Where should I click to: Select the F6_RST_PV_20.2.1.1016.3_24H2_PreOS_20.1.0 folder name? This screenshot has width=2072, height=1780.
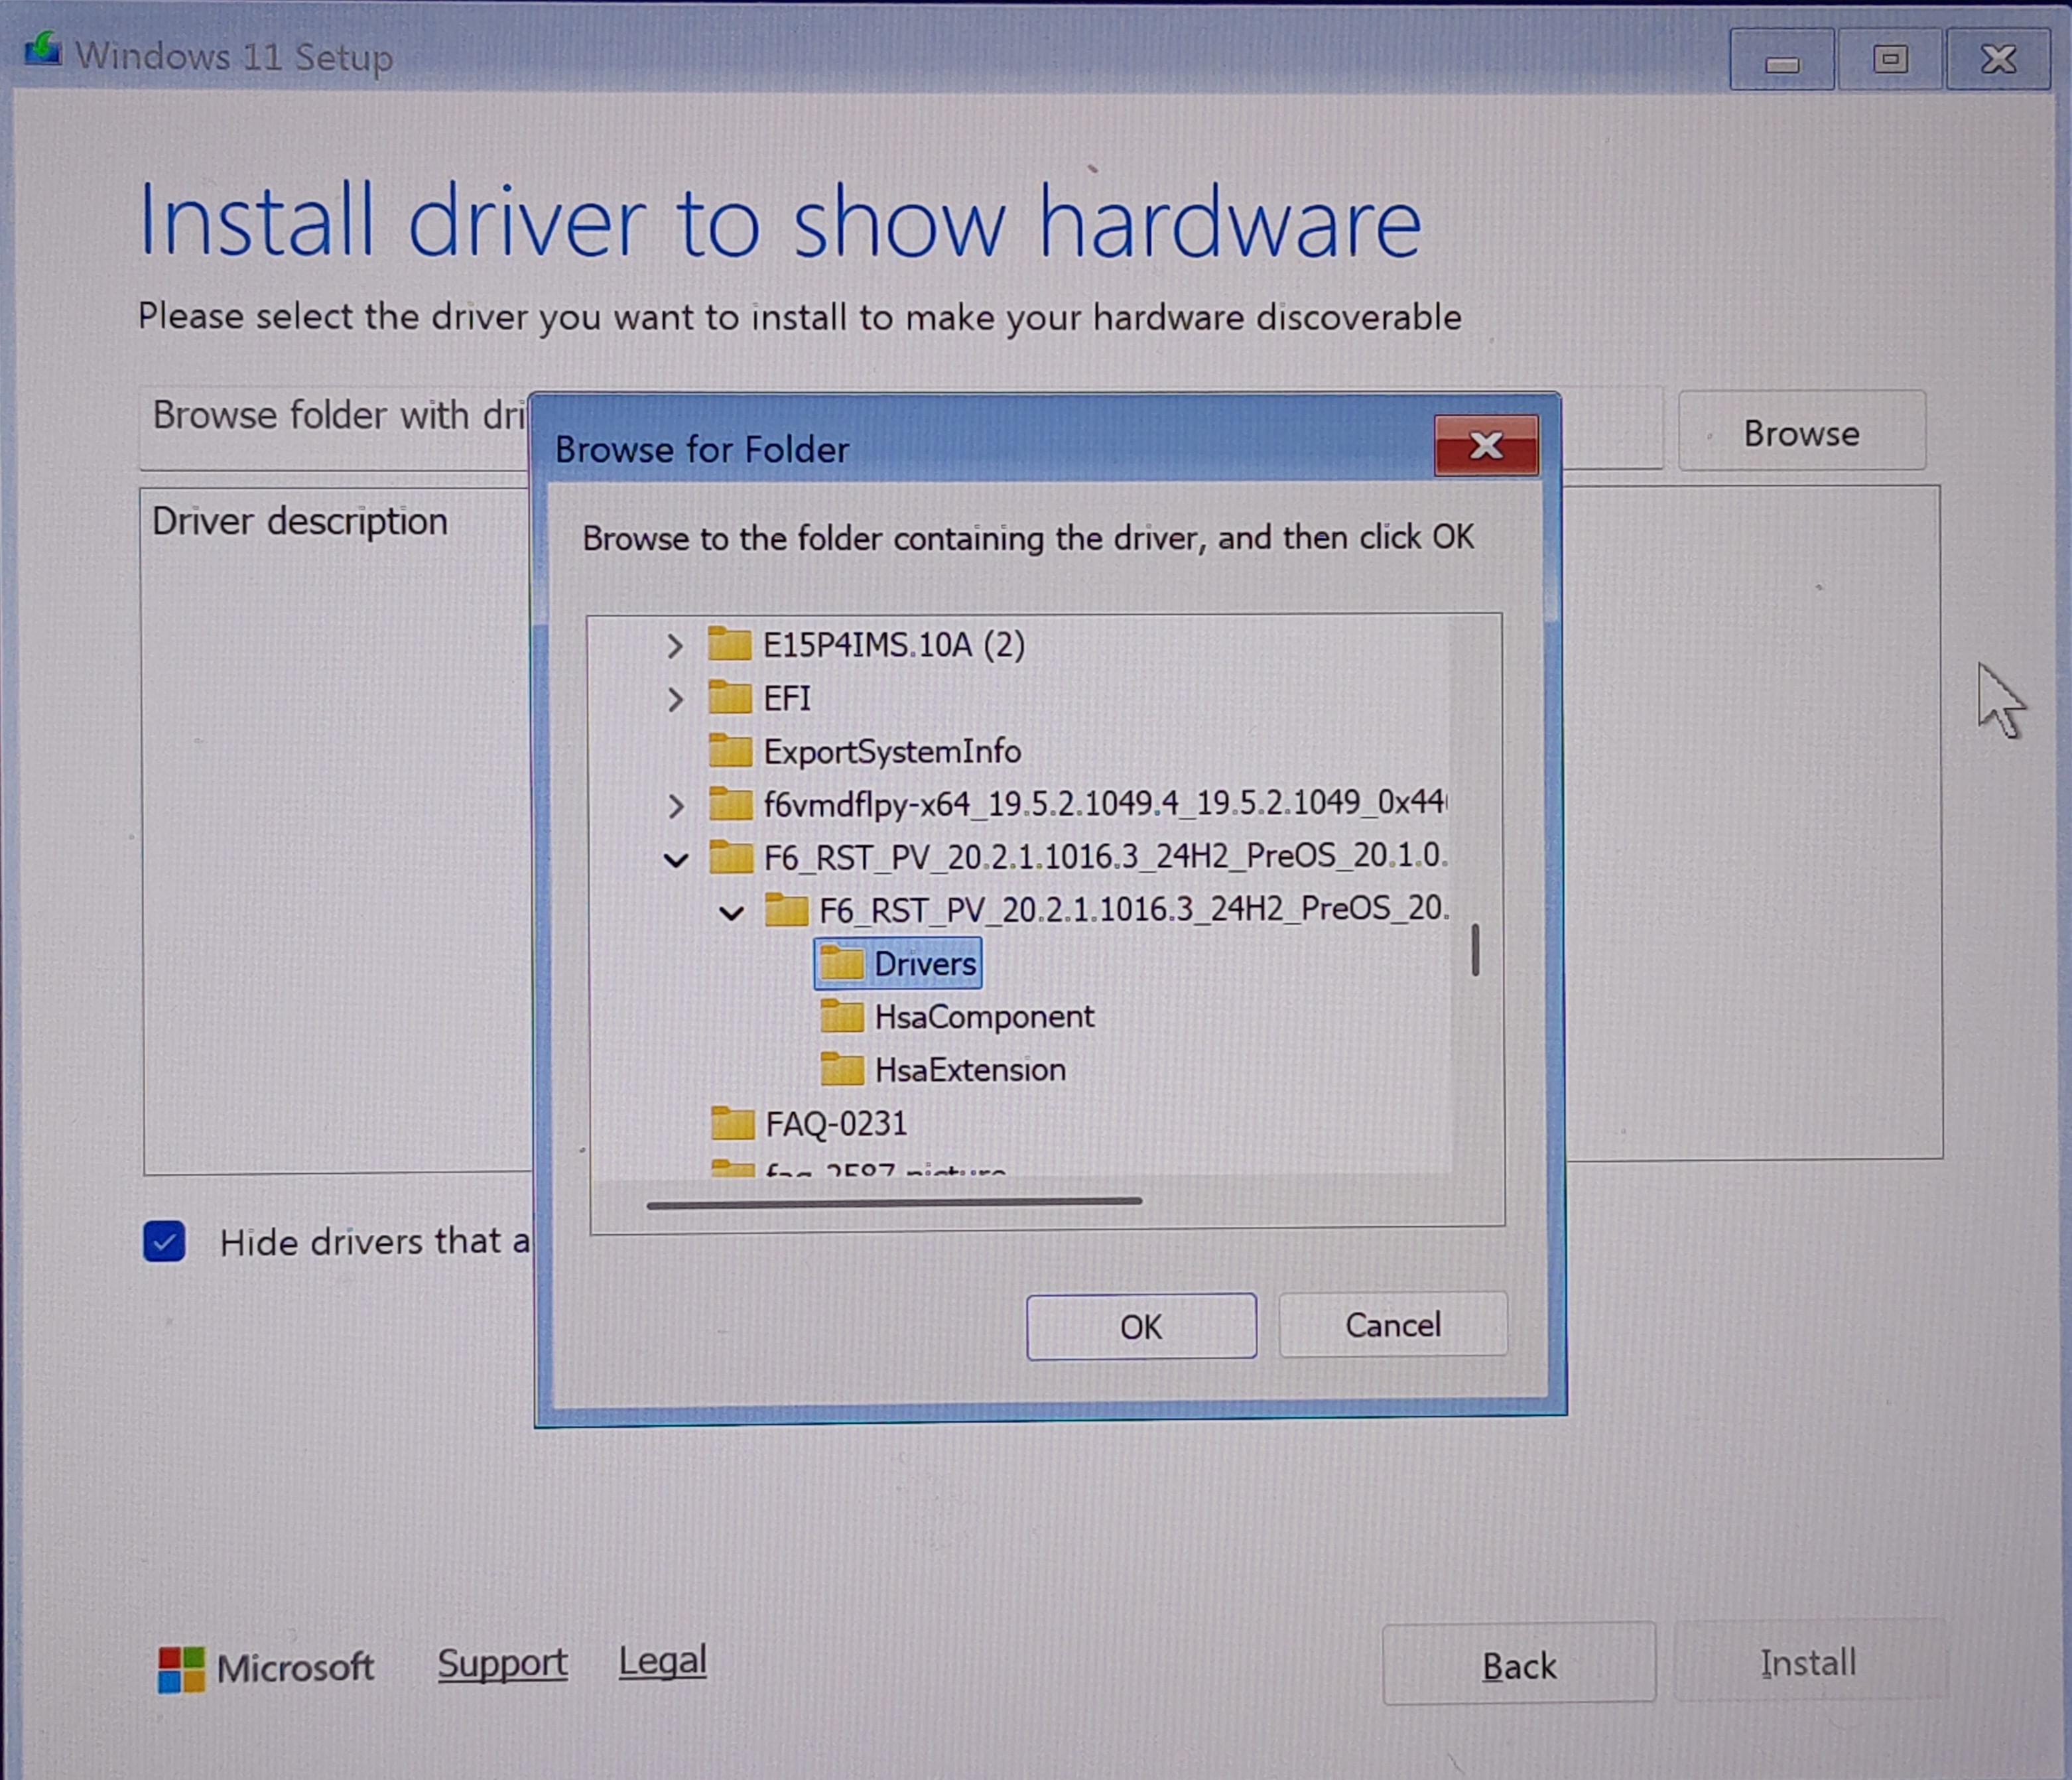click(x=1105, y=856)
